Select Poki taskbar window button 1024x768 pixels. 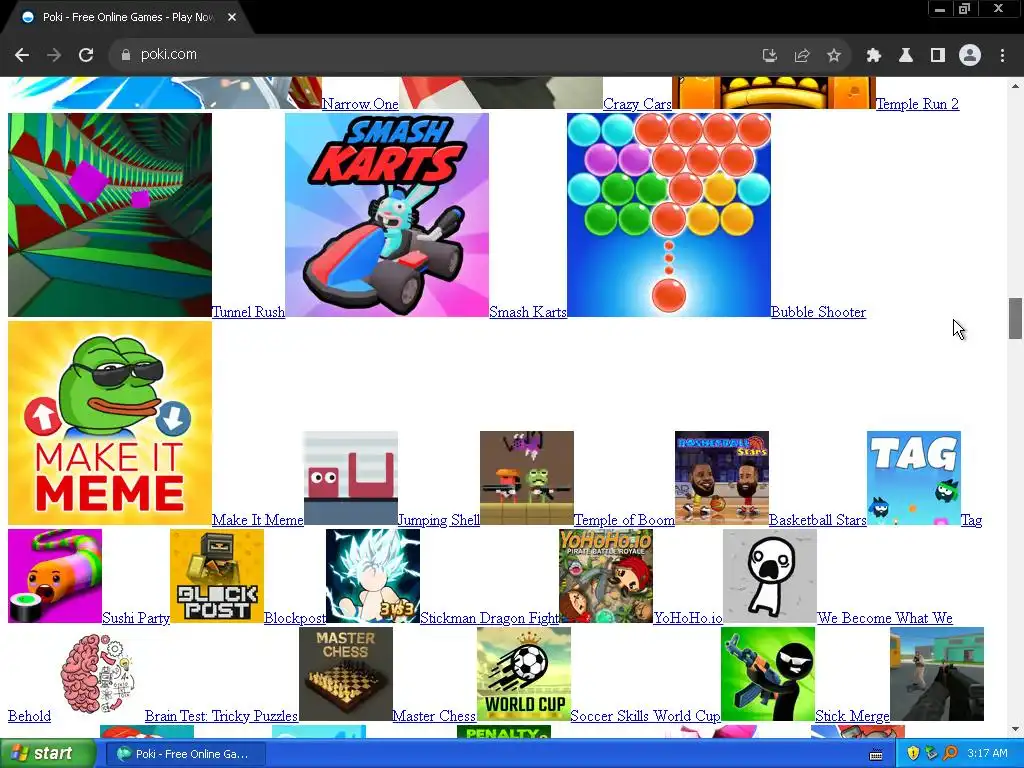(x=183, y=754)
